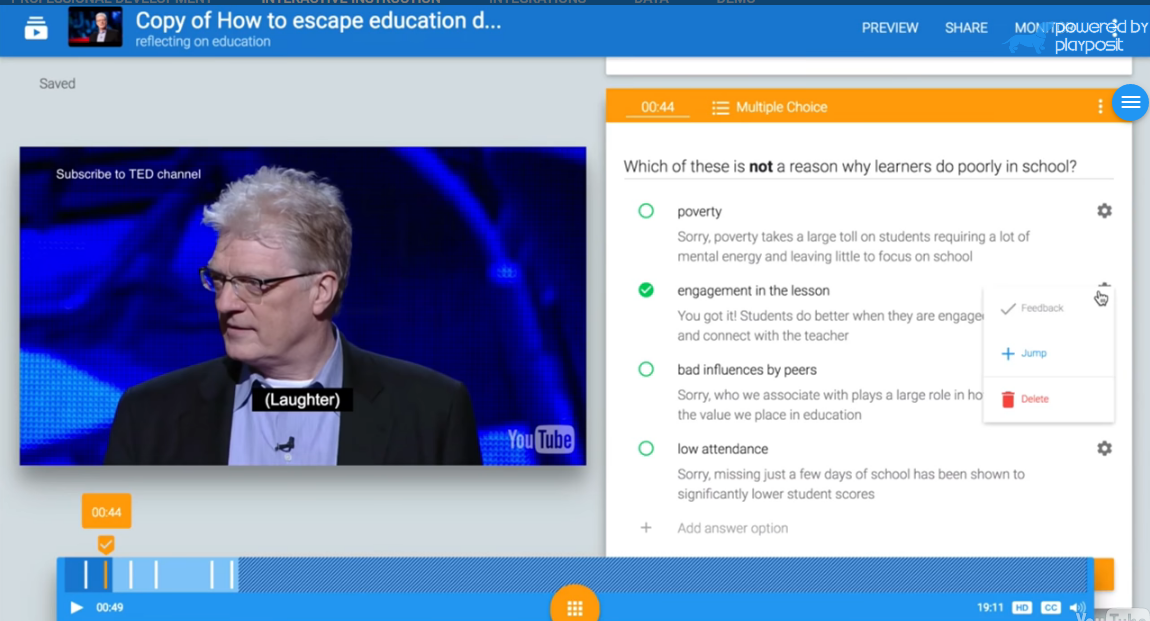
Task: Open three-dot options on Multiple Choice header
Action: [1100, 107]
